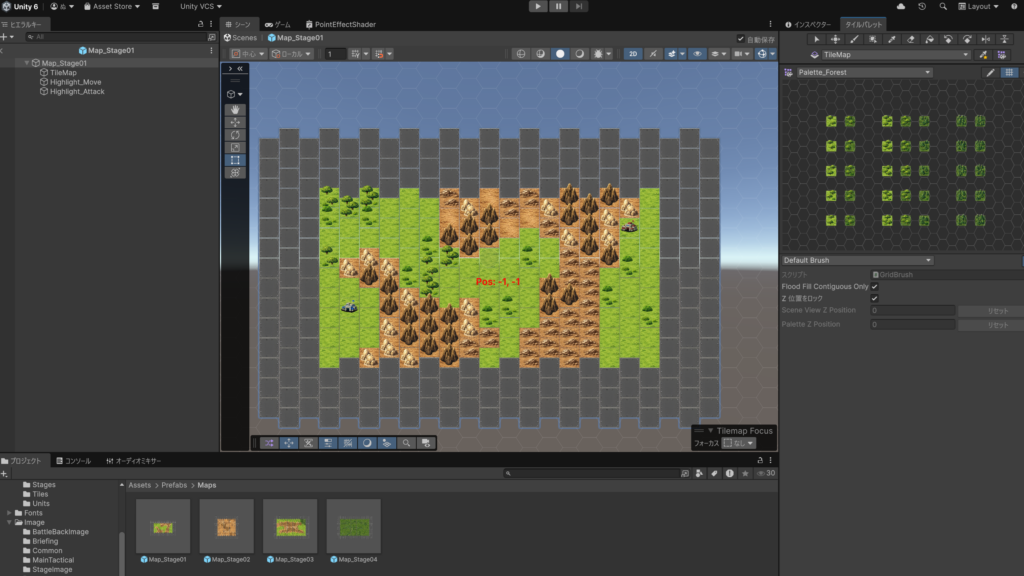This screenshot has width=1024, height=576.
Task: Select the paintbrush tool in Tile Palette
Action: (854, 39)
